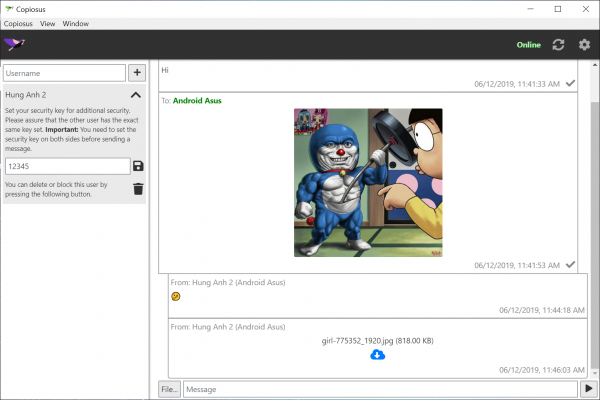Click the timestamp 06/12/2019, 11:41:33 AM

(x=517, y=84)
